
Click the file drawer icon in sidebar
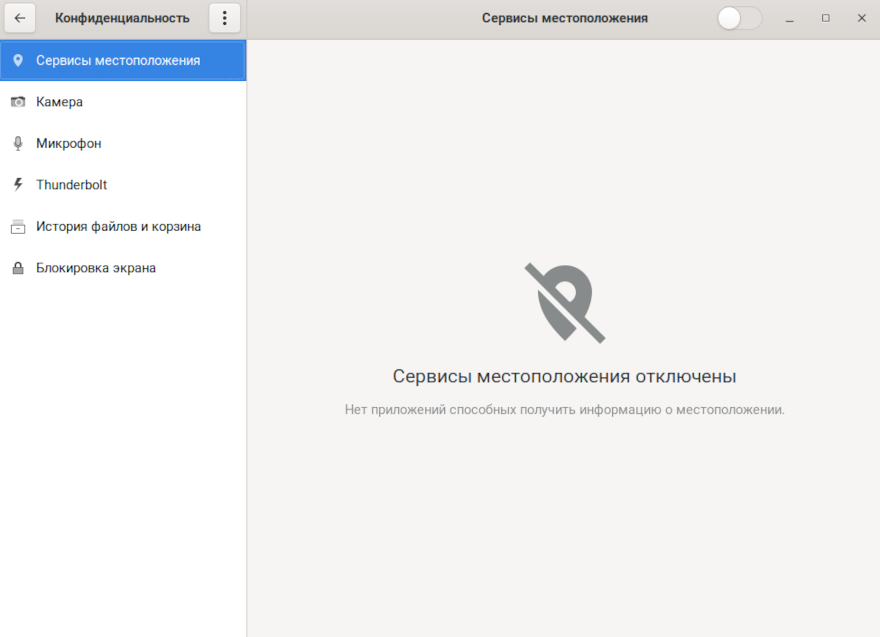point(17,227)
